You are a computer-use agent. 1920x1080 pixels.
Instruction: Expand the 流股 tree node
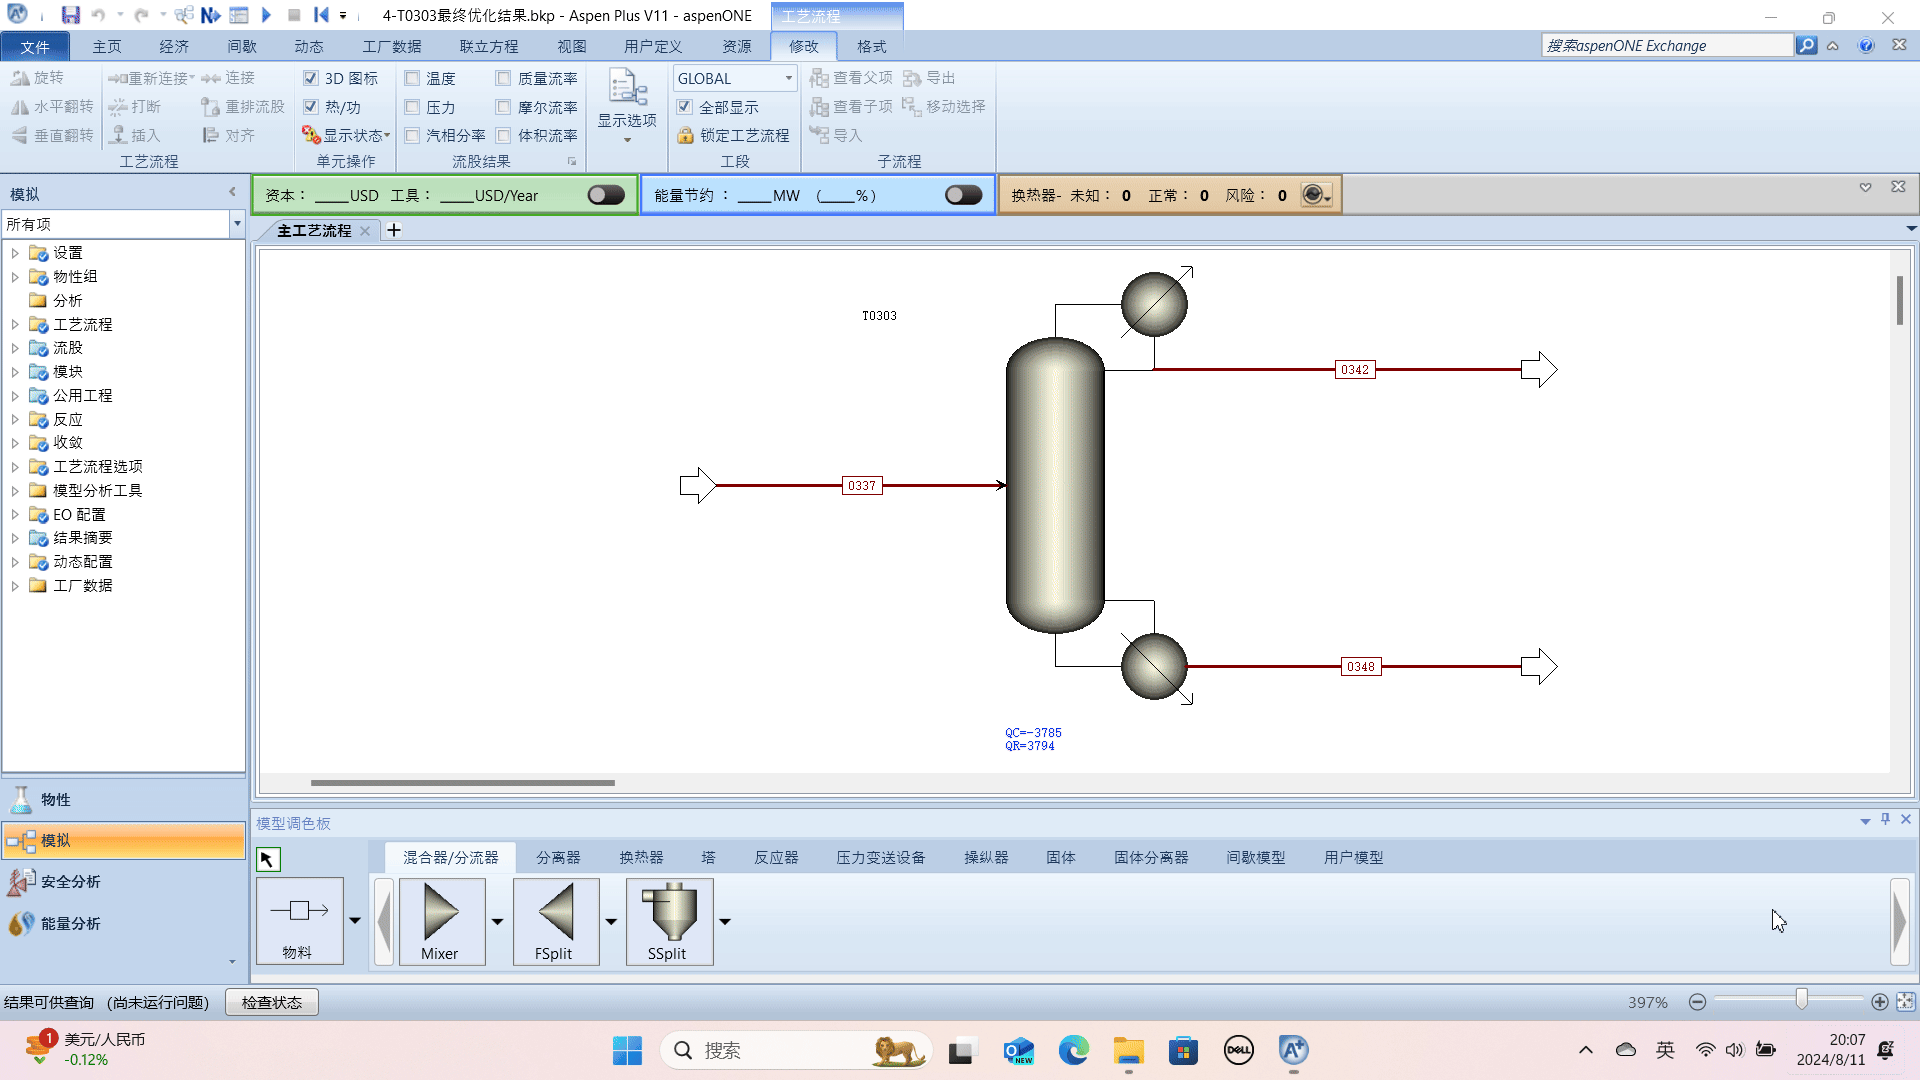(x=15, y=348)
